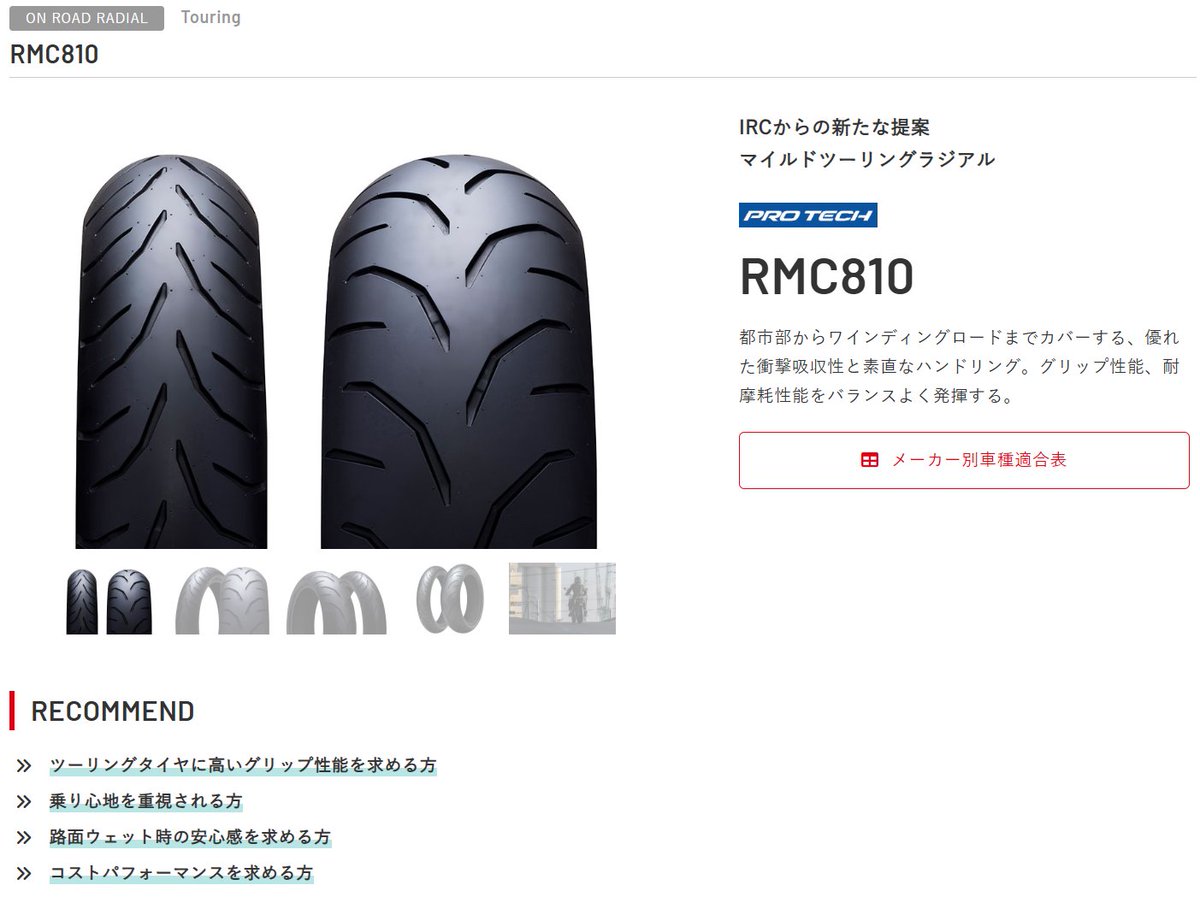Click the large rear tire image
The image size is (1200, 897).
click(459, 352)
